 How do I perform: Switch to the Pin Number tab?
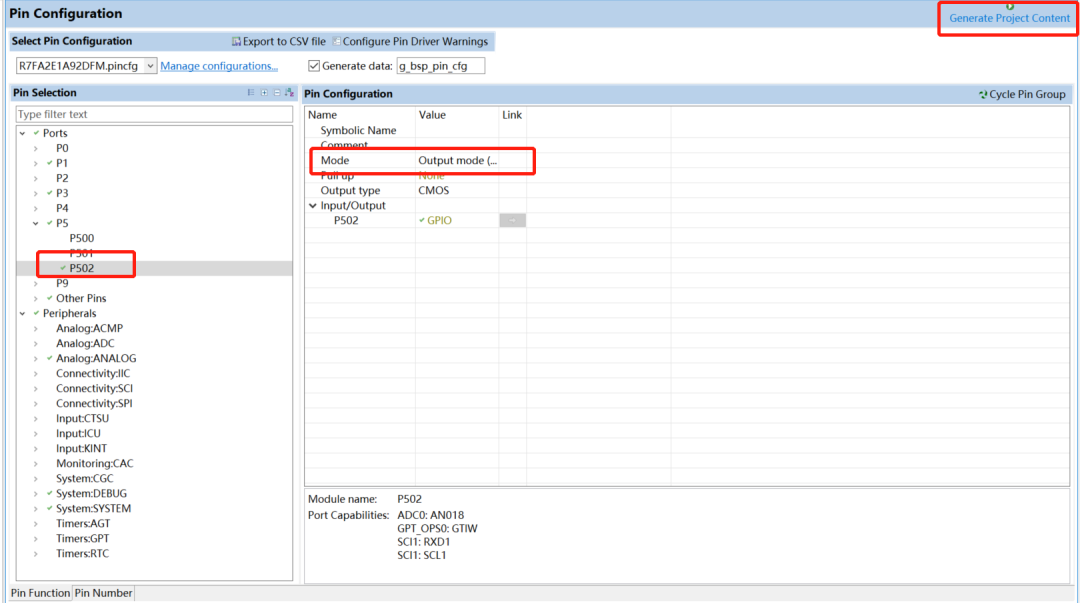coord(103,593)
